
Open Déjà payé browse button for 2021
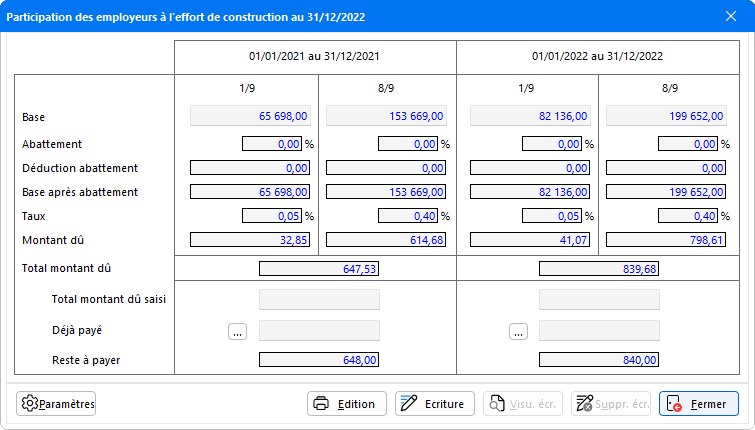237,332
